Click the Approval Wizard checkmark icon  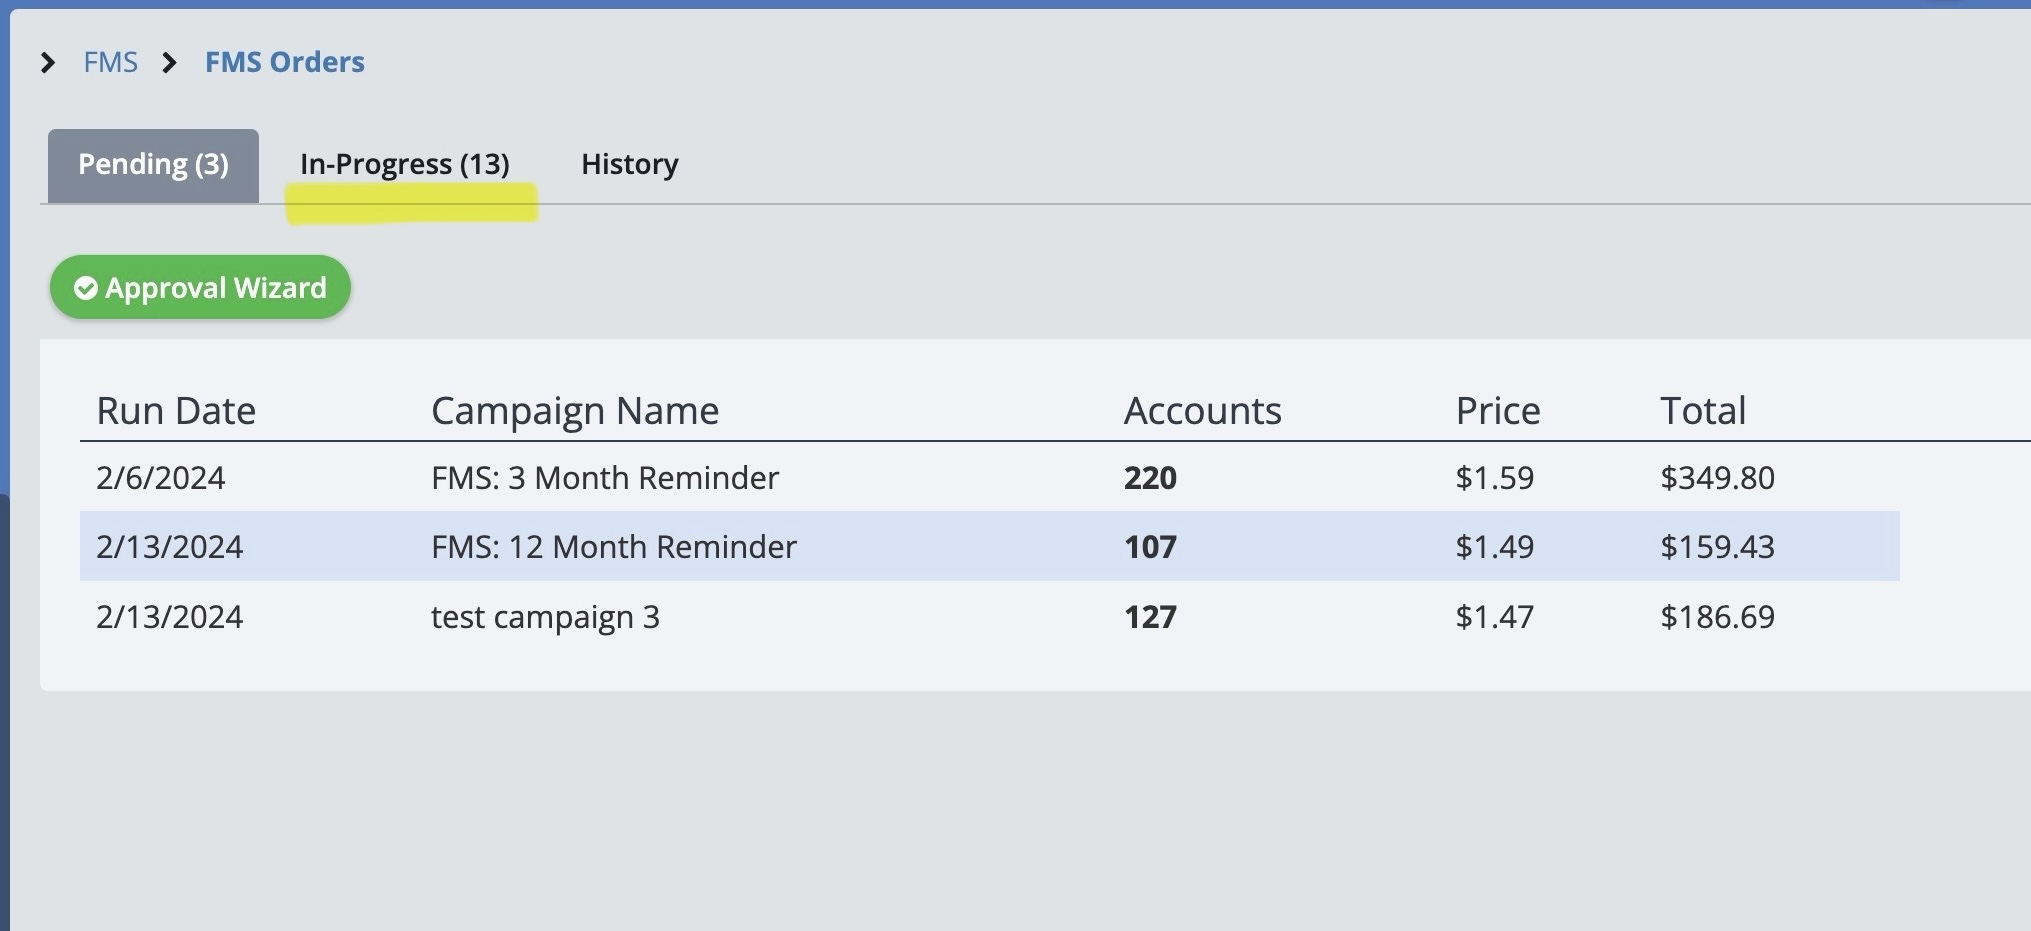pos(86,288)
